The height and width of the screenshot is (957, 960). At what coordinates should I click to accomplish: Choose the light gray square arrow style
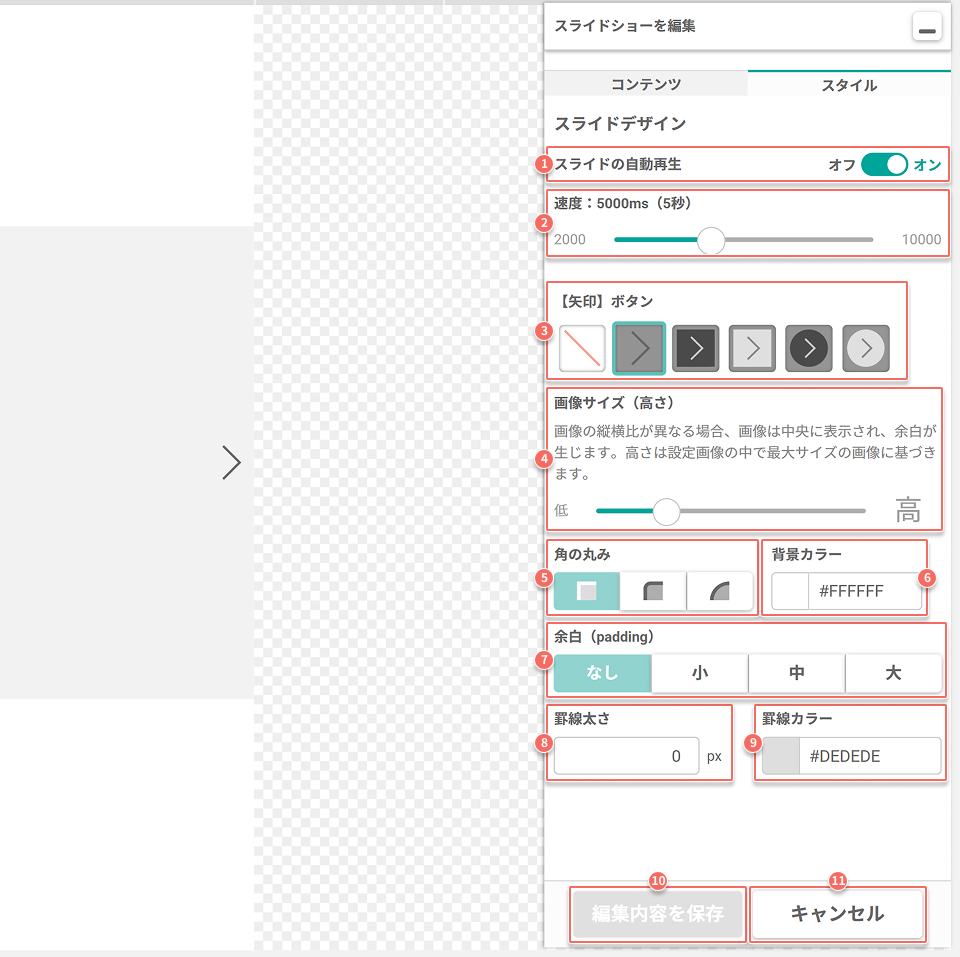(752, 348)
